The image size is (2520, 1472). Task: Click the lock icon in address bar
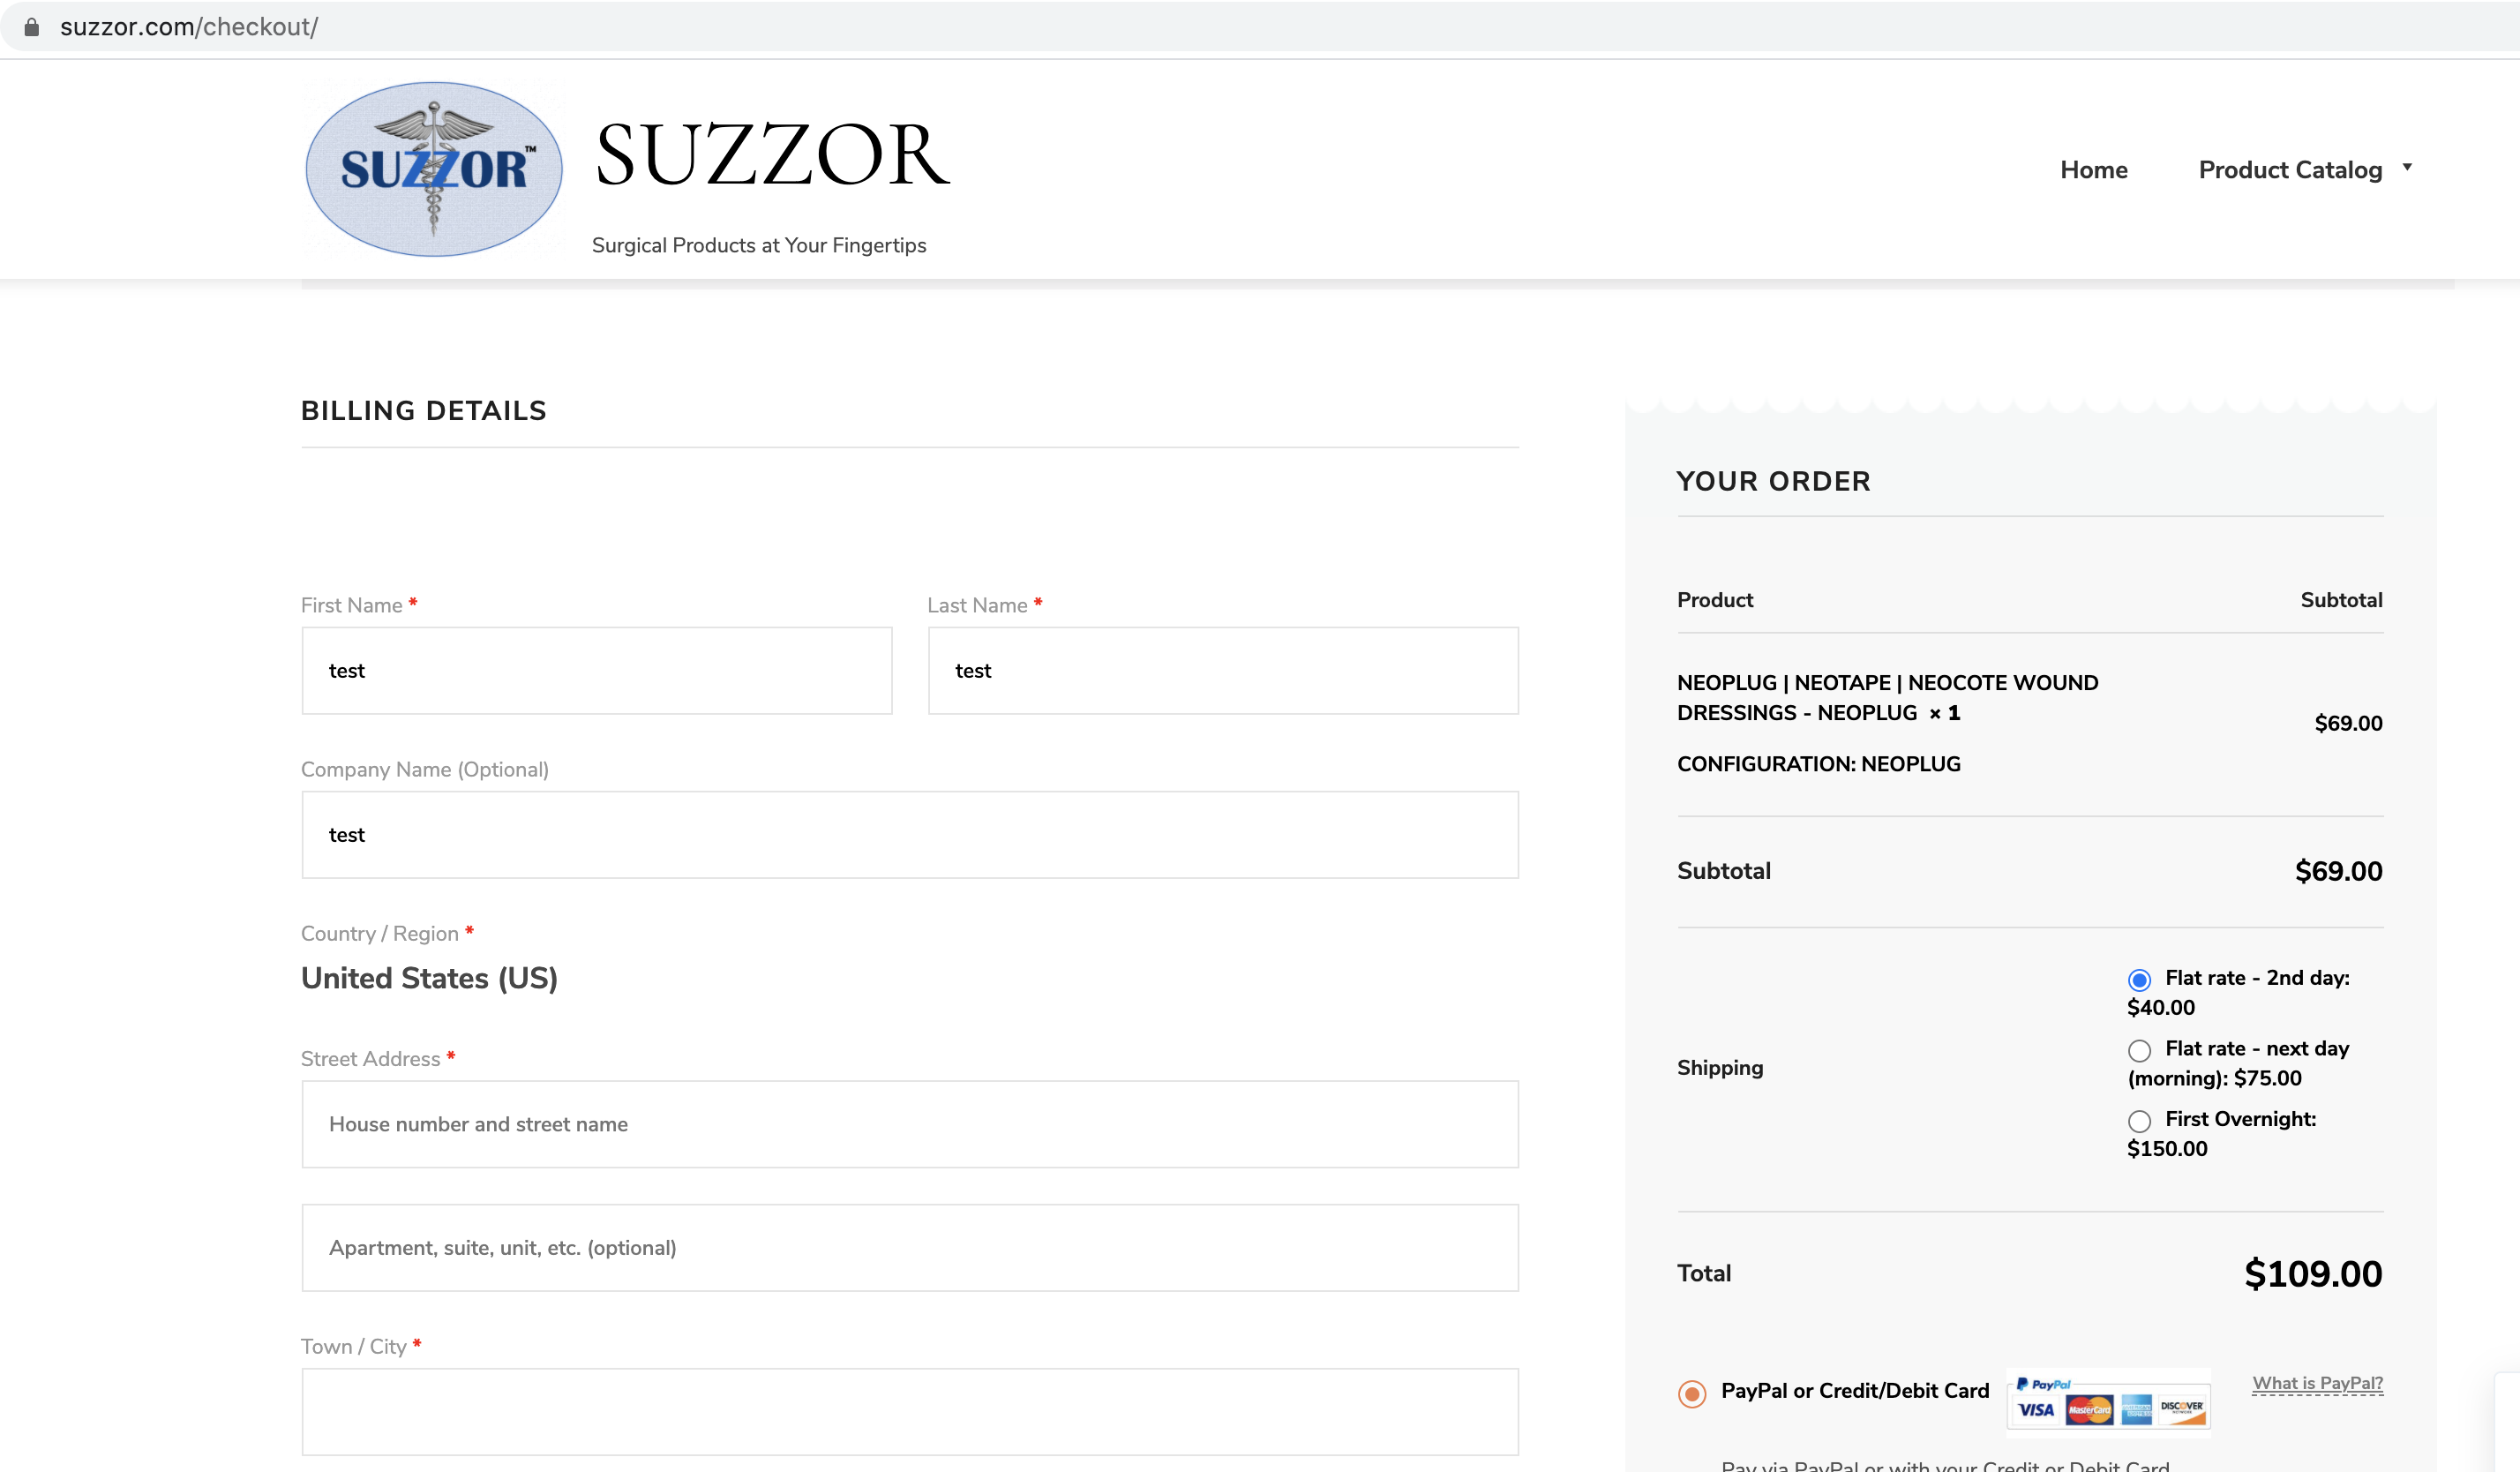31,27
